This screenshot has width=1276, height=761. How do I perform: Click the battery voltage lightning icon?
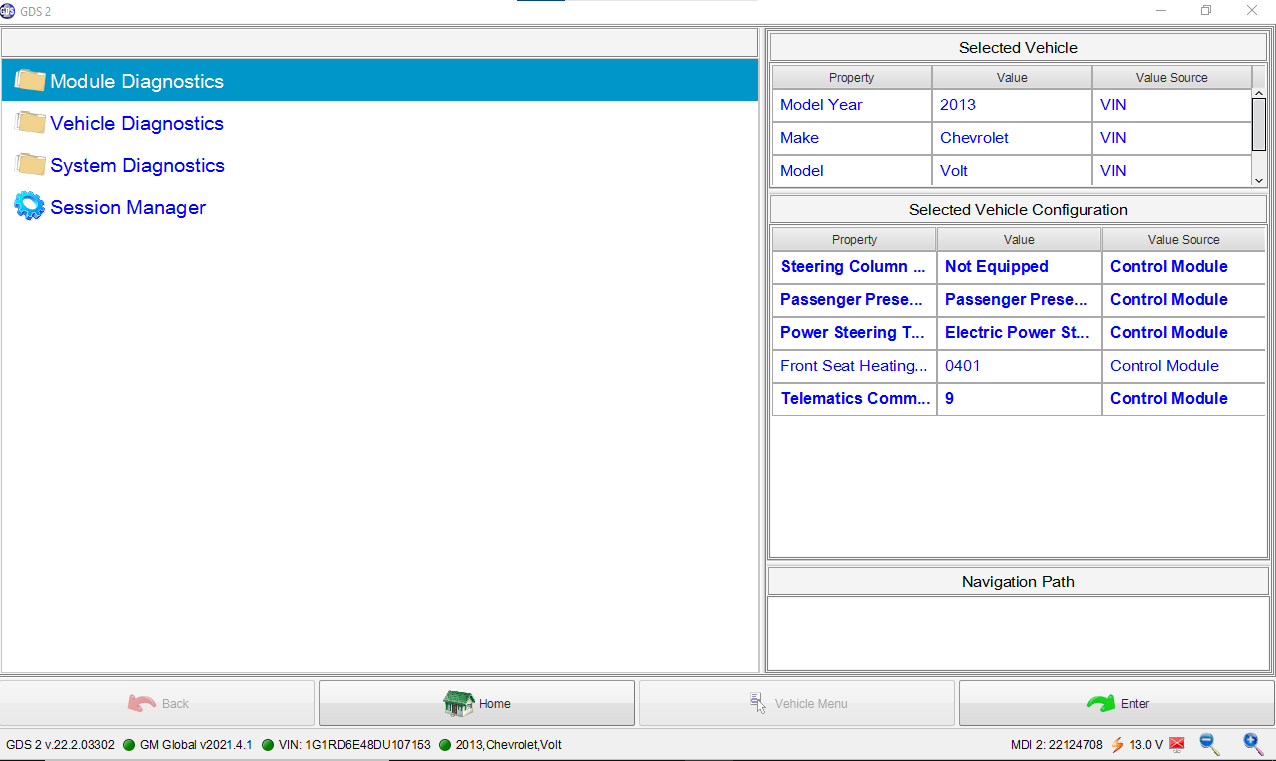pos(1118,745)
